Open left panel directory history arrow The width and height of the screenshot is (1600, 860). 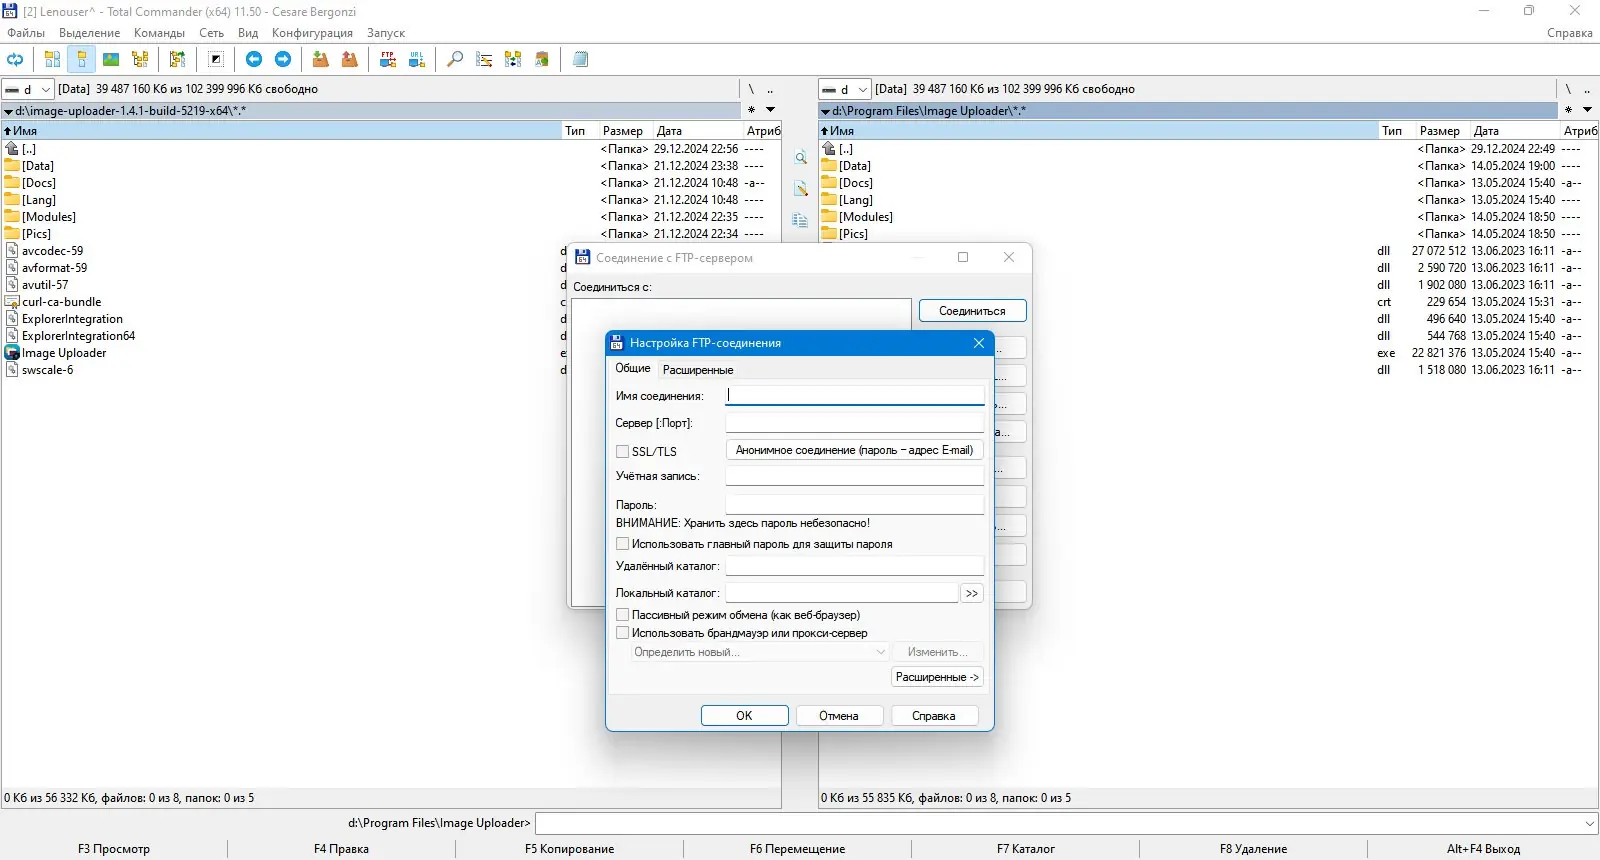[770, 110]
